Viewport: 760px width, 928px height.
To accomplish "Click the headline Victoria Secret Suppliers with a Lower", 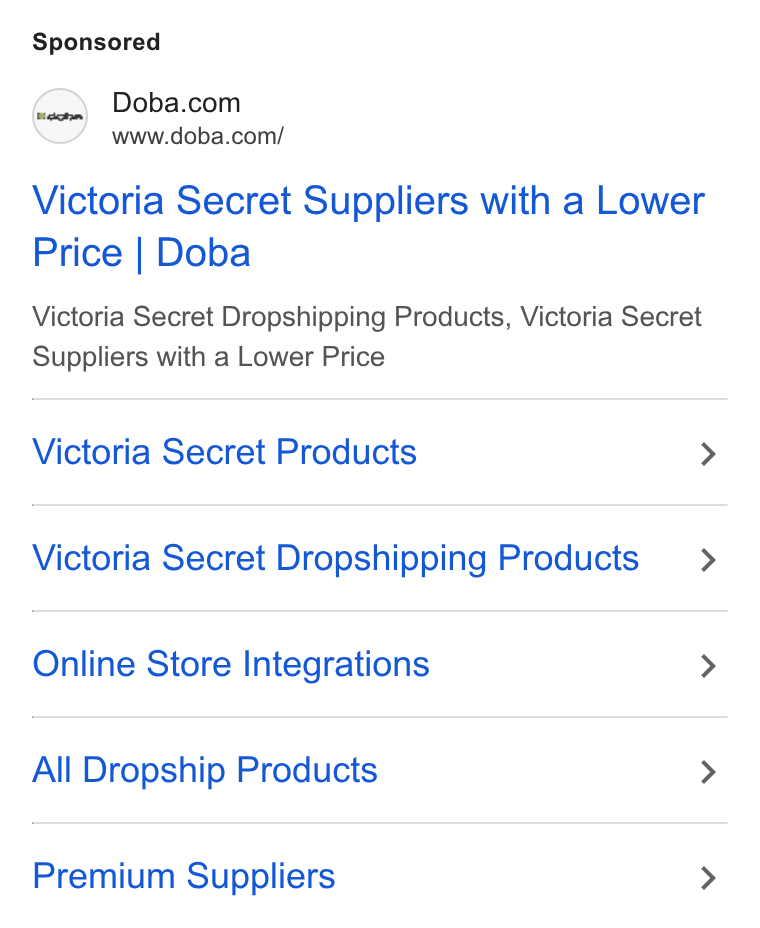I will click(x=368, y=200).
